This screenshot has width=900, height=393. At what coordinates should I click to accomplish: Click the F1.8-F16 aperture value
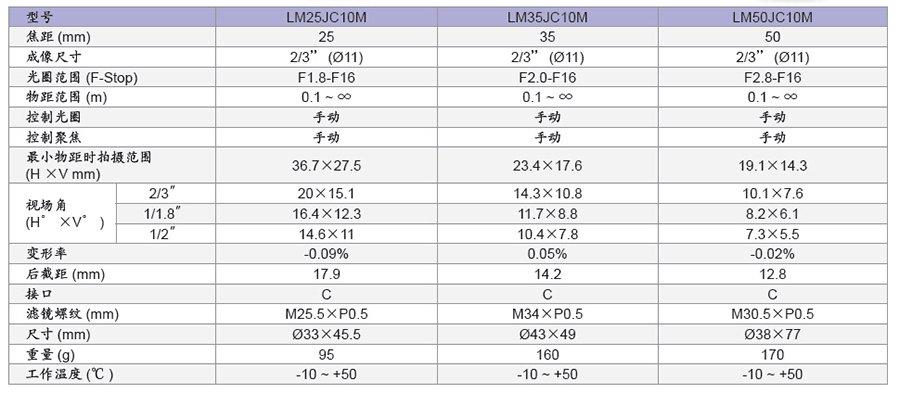coord(326,77)
